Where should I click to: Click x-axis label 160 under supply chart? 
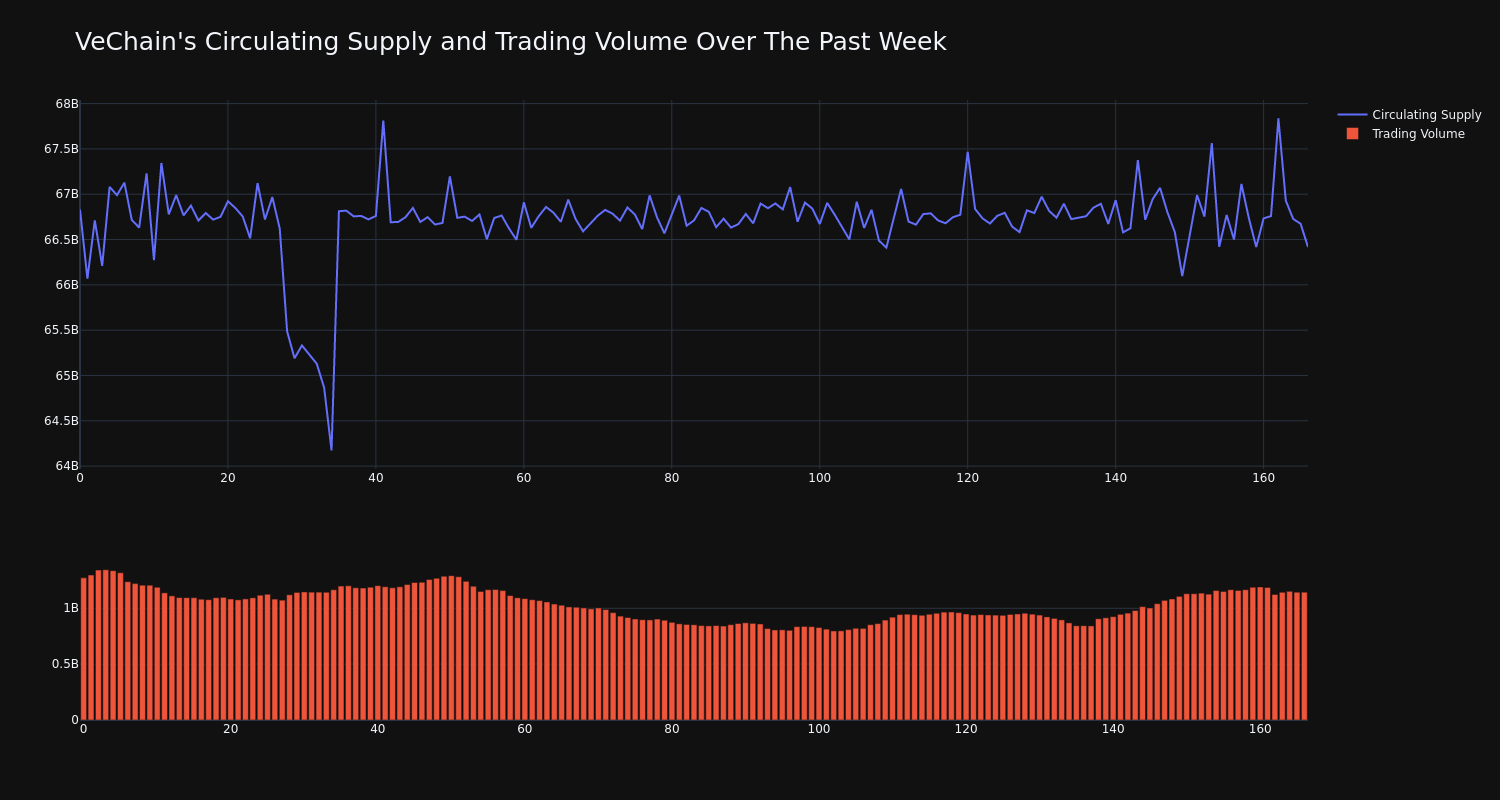[x=1264, y=478]
